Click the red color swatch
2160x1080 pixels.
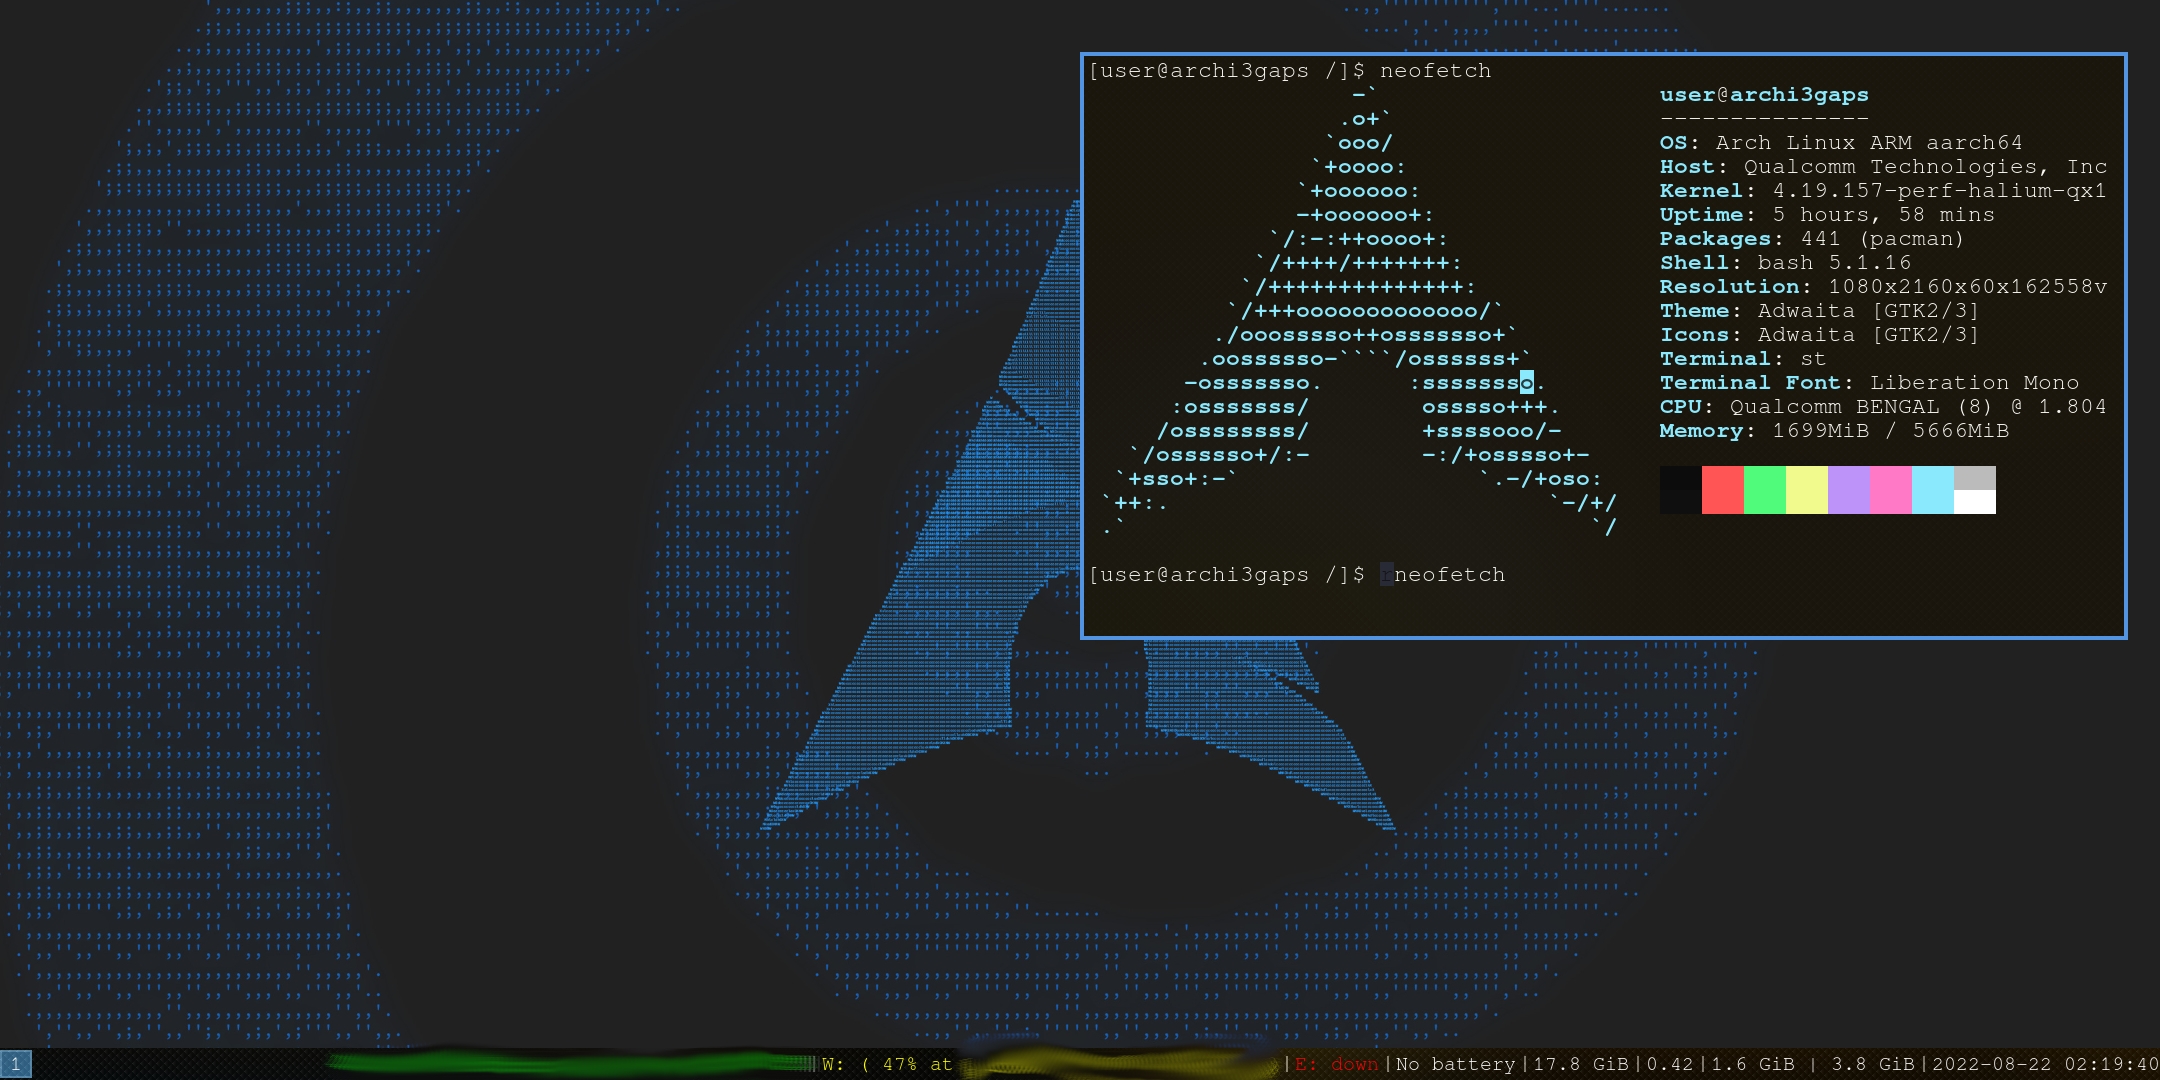click(1722, 490)
